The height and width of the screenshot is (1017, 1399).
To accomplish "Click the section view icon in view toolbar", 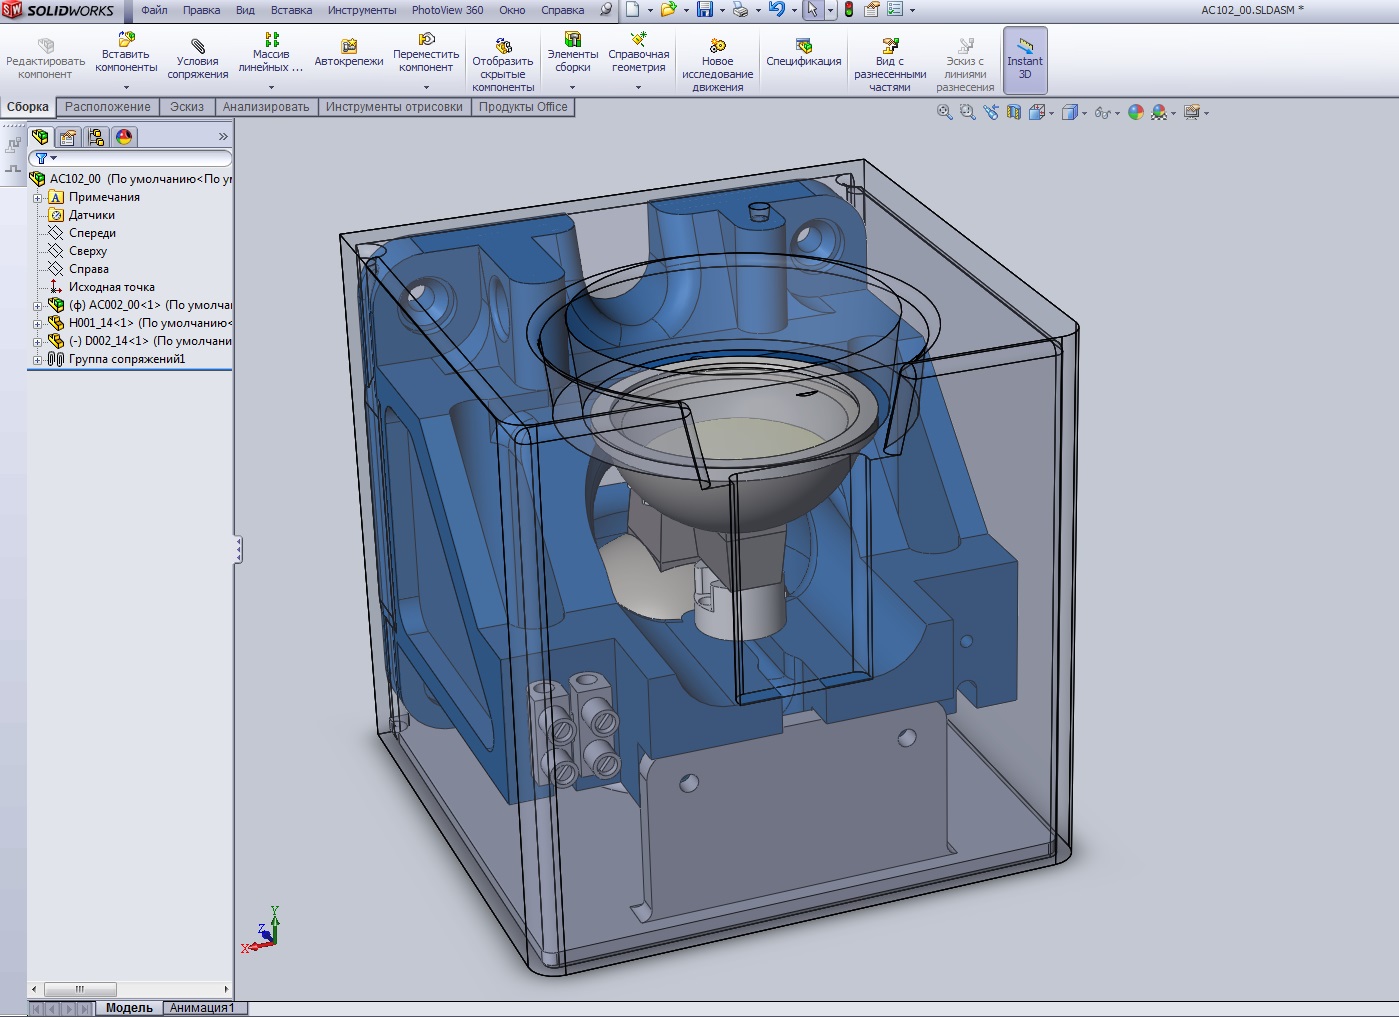I will (x=1014, y=113).
